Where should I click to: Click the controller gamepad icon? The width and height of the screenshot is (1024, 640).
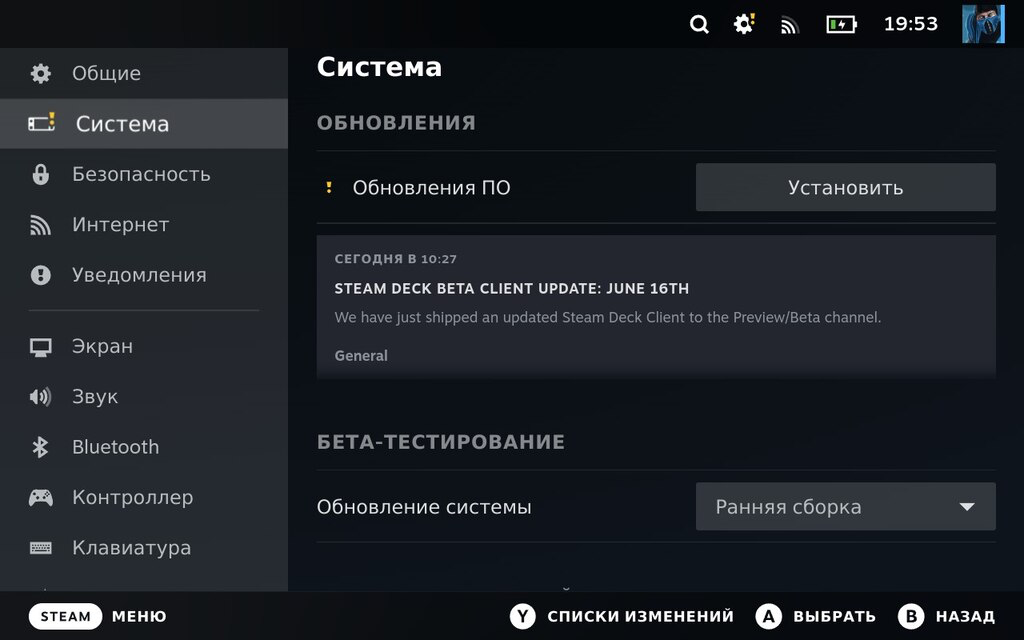tap(40, 497)
